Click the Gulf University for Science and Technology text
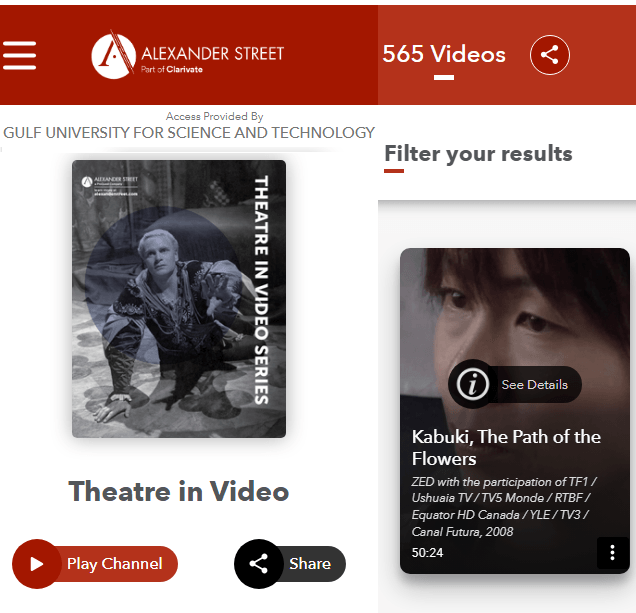The width and height of the screenshot is (636, 613). (189, 133)
